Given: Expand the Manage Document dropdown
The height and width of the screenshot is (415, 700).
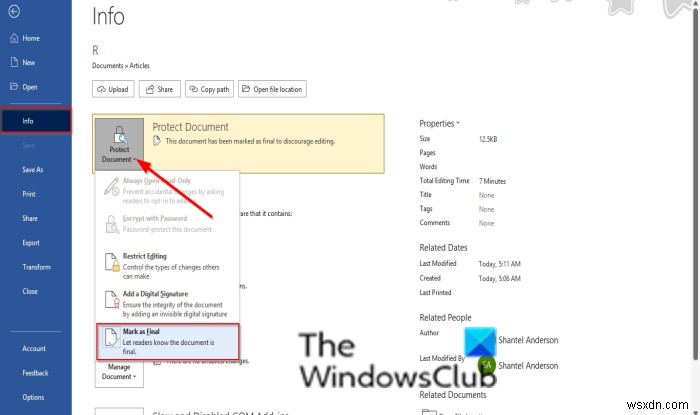Looking at the screenshot, I should tap(119, 372).
